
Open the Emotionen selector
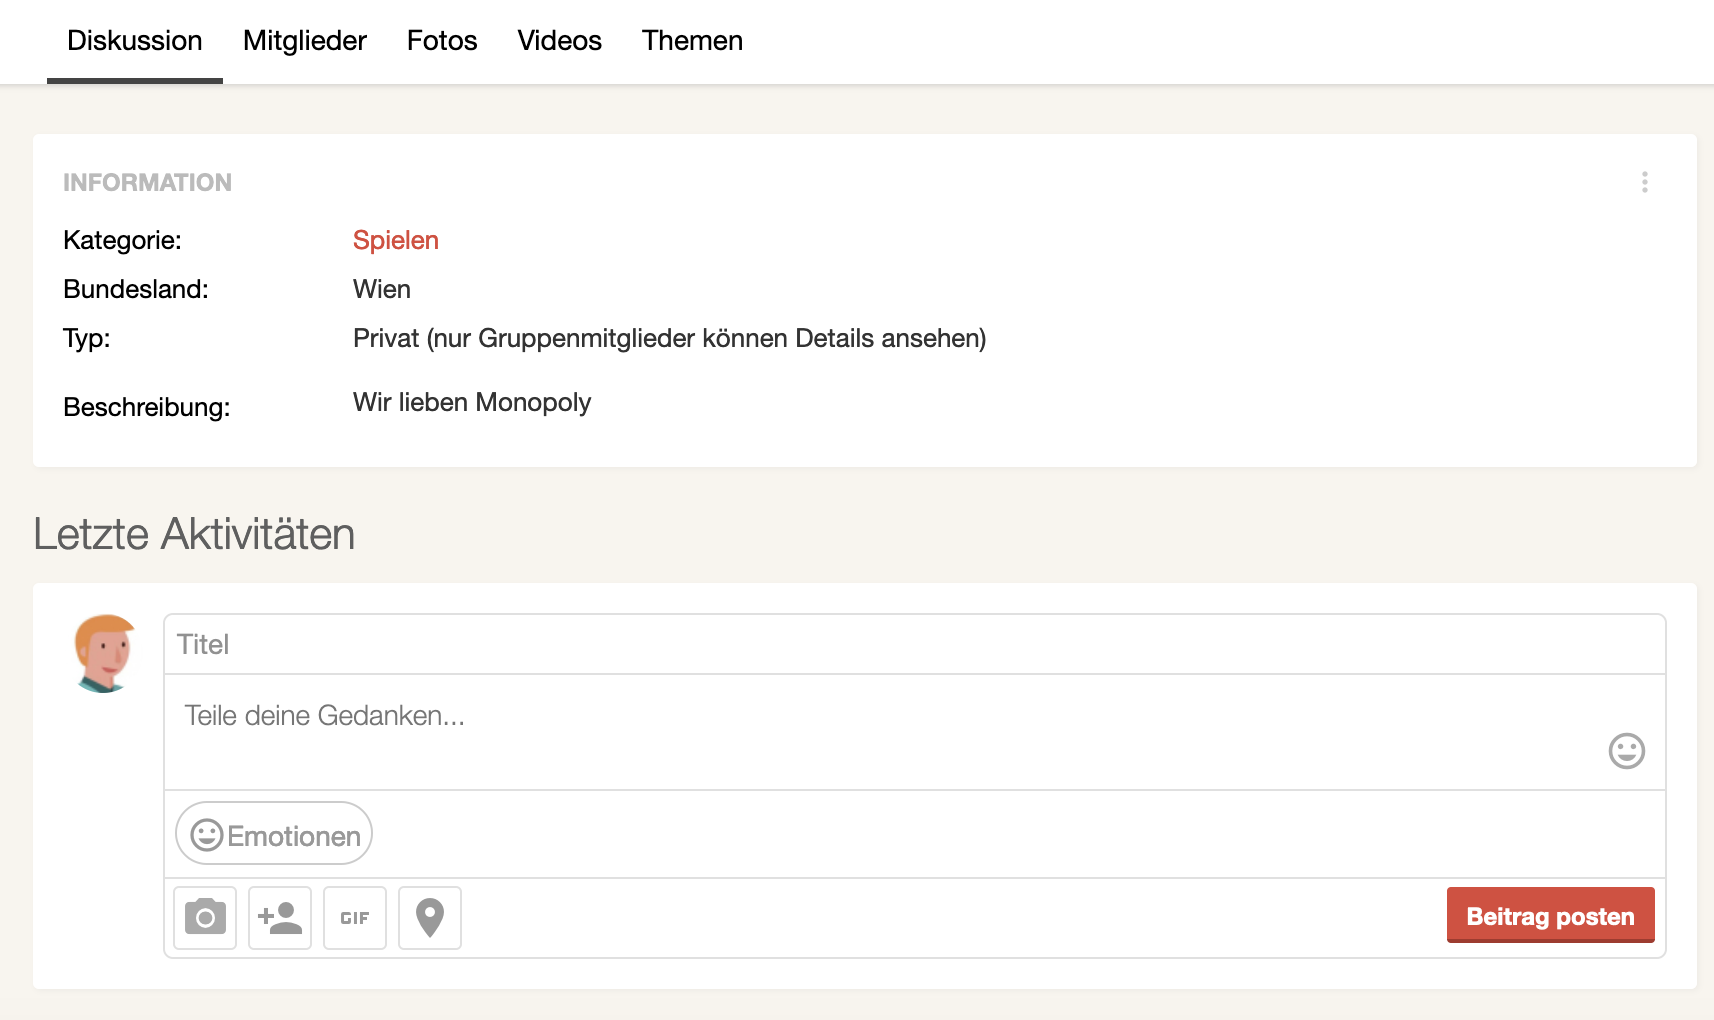(x=274, y=834)
